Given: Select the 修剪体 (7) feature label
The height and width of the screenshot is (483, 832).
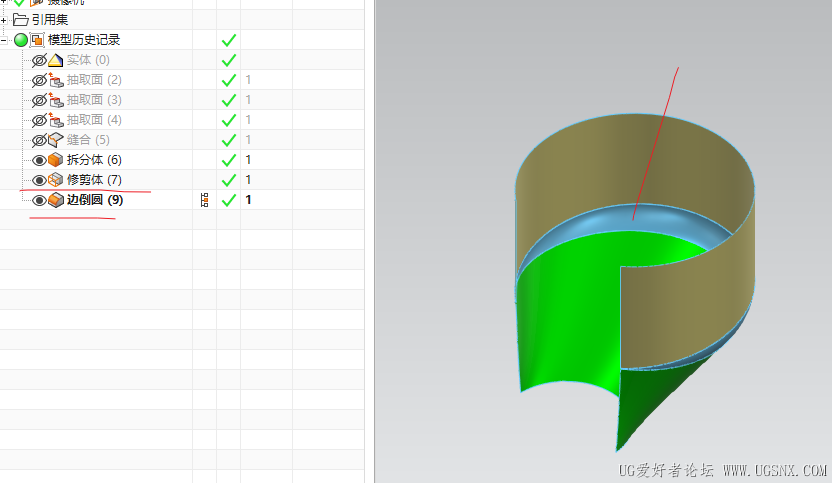Looking at the screenshot, I should (94, 180).
